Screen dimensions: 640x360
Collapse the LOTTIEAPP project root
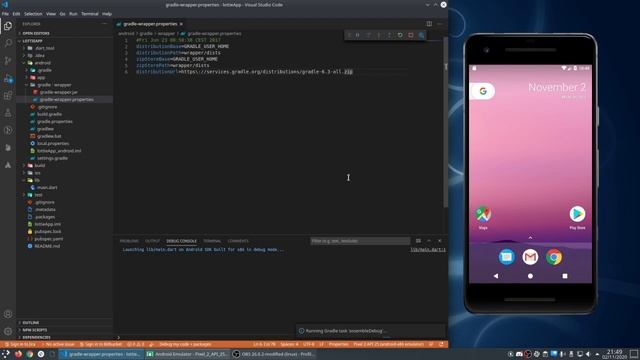click(33, 41)
